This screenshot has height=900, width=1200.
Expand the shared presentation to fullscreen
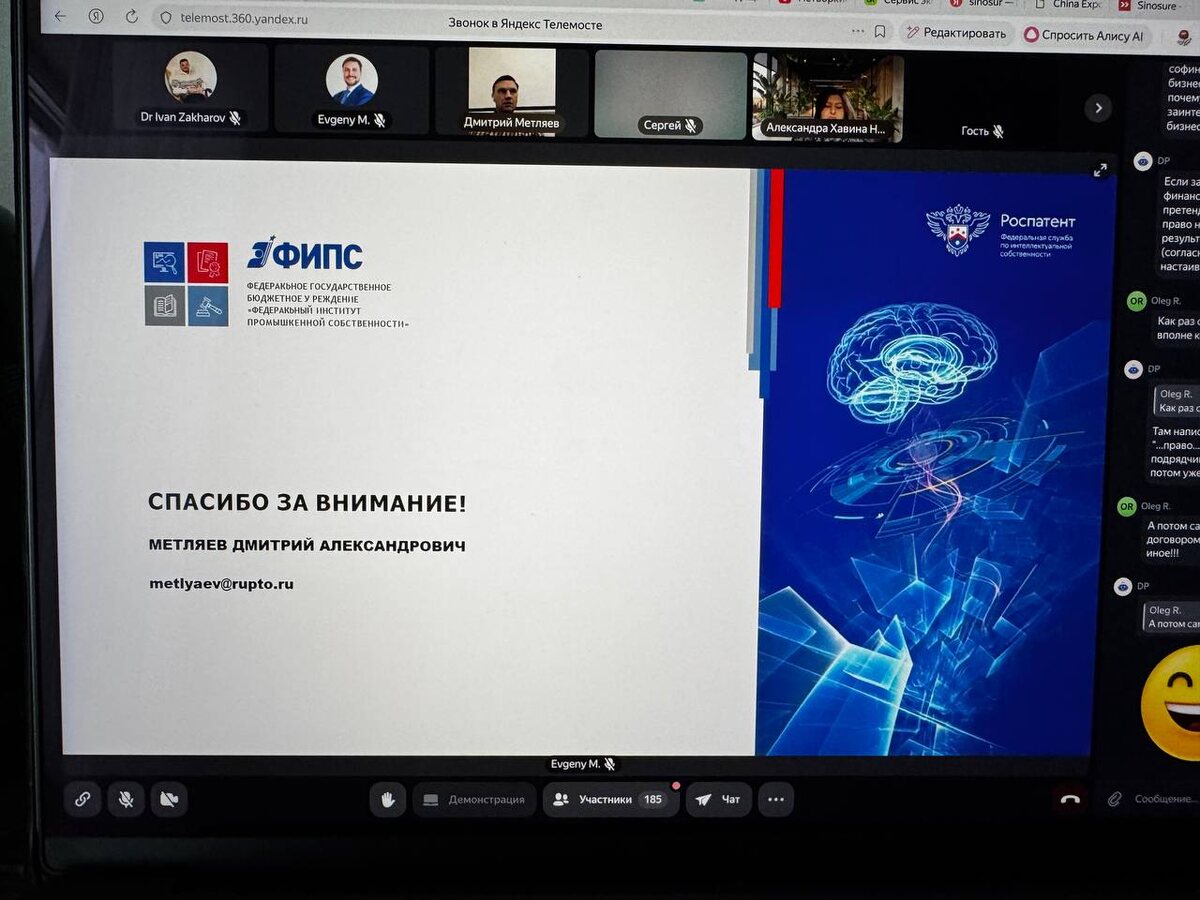(x=1100, y=170)
